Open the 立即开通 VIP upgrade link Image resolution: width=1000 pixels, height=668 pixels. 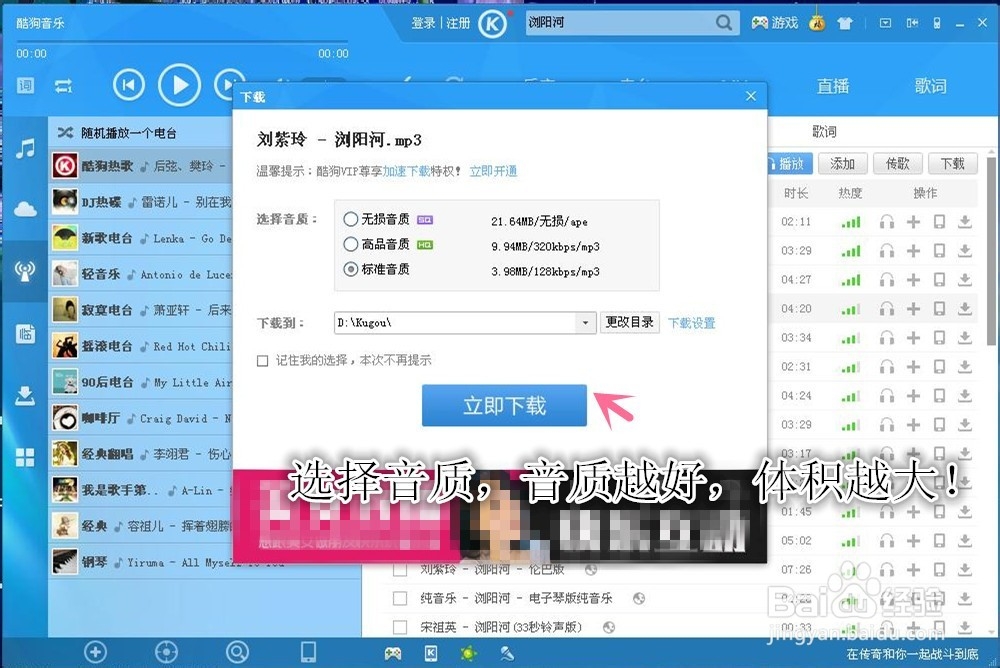tap(492, 171)
